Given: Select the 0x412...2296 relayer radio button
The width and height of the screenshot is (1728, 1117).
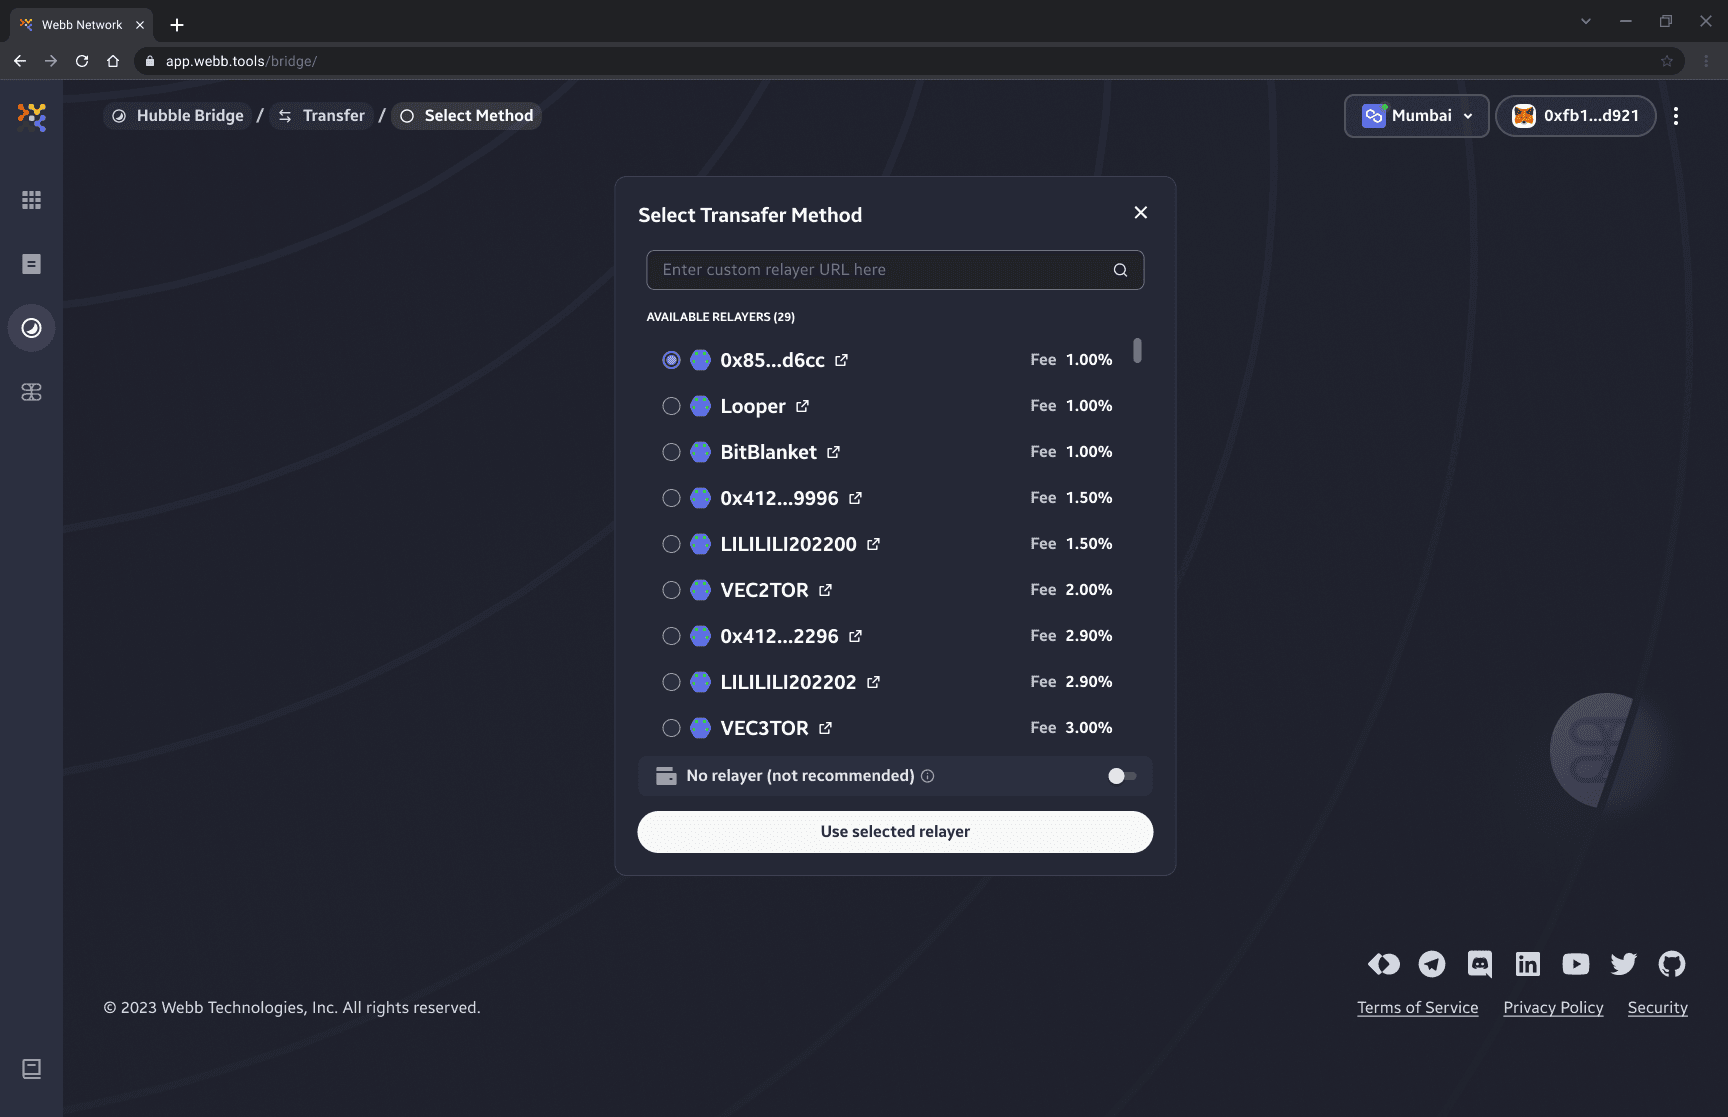Looking at the screenshot, I should pyautogui.click(x=672, y=636).
